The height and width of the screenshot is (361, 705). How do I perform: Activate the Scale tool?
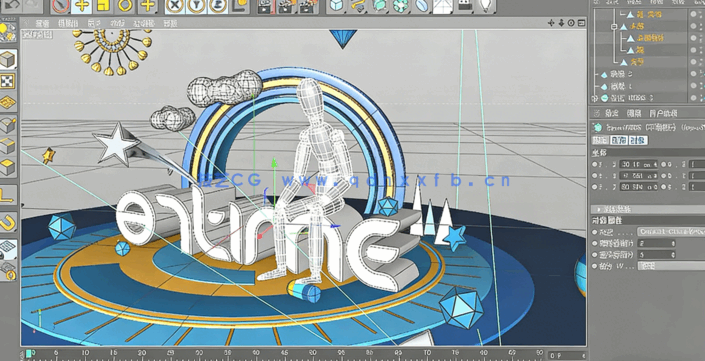[103, 5]
